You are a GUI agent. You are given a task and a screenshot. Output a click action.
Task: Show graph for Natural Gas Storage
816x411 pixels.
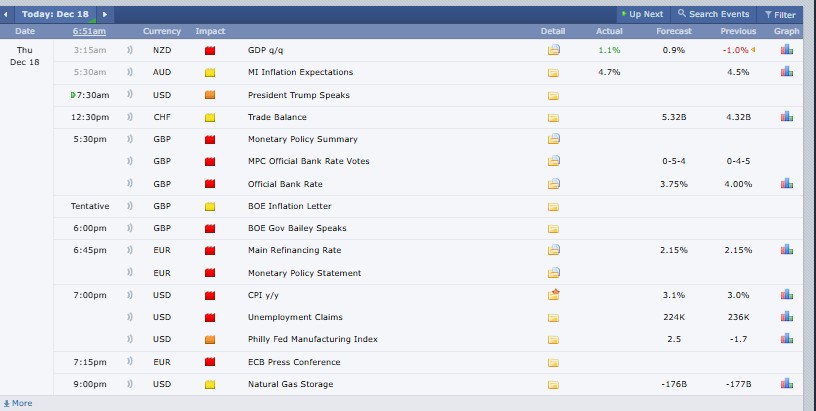(787, 384)
